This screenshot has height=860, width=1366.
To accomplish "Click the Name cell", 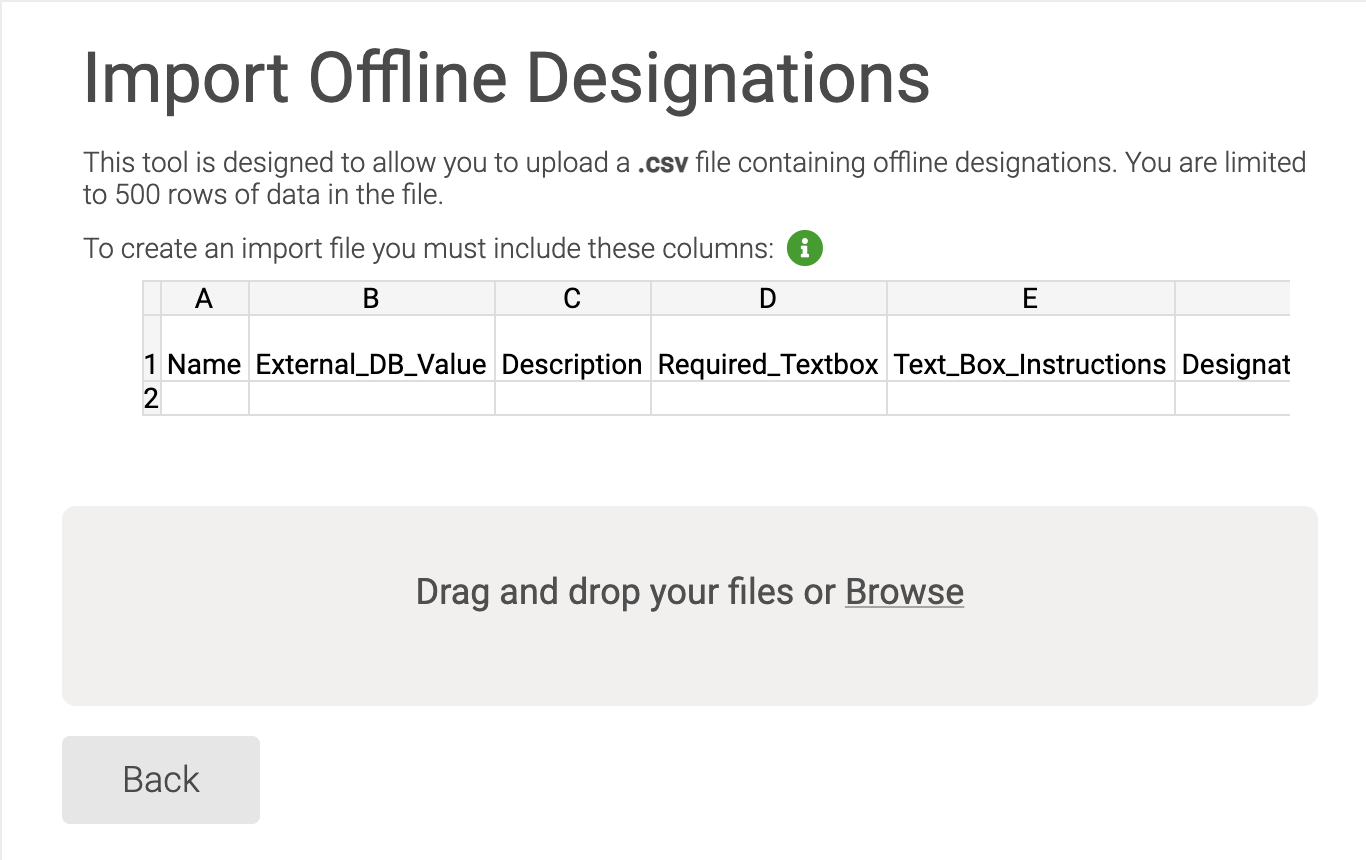I will point(204,364).
